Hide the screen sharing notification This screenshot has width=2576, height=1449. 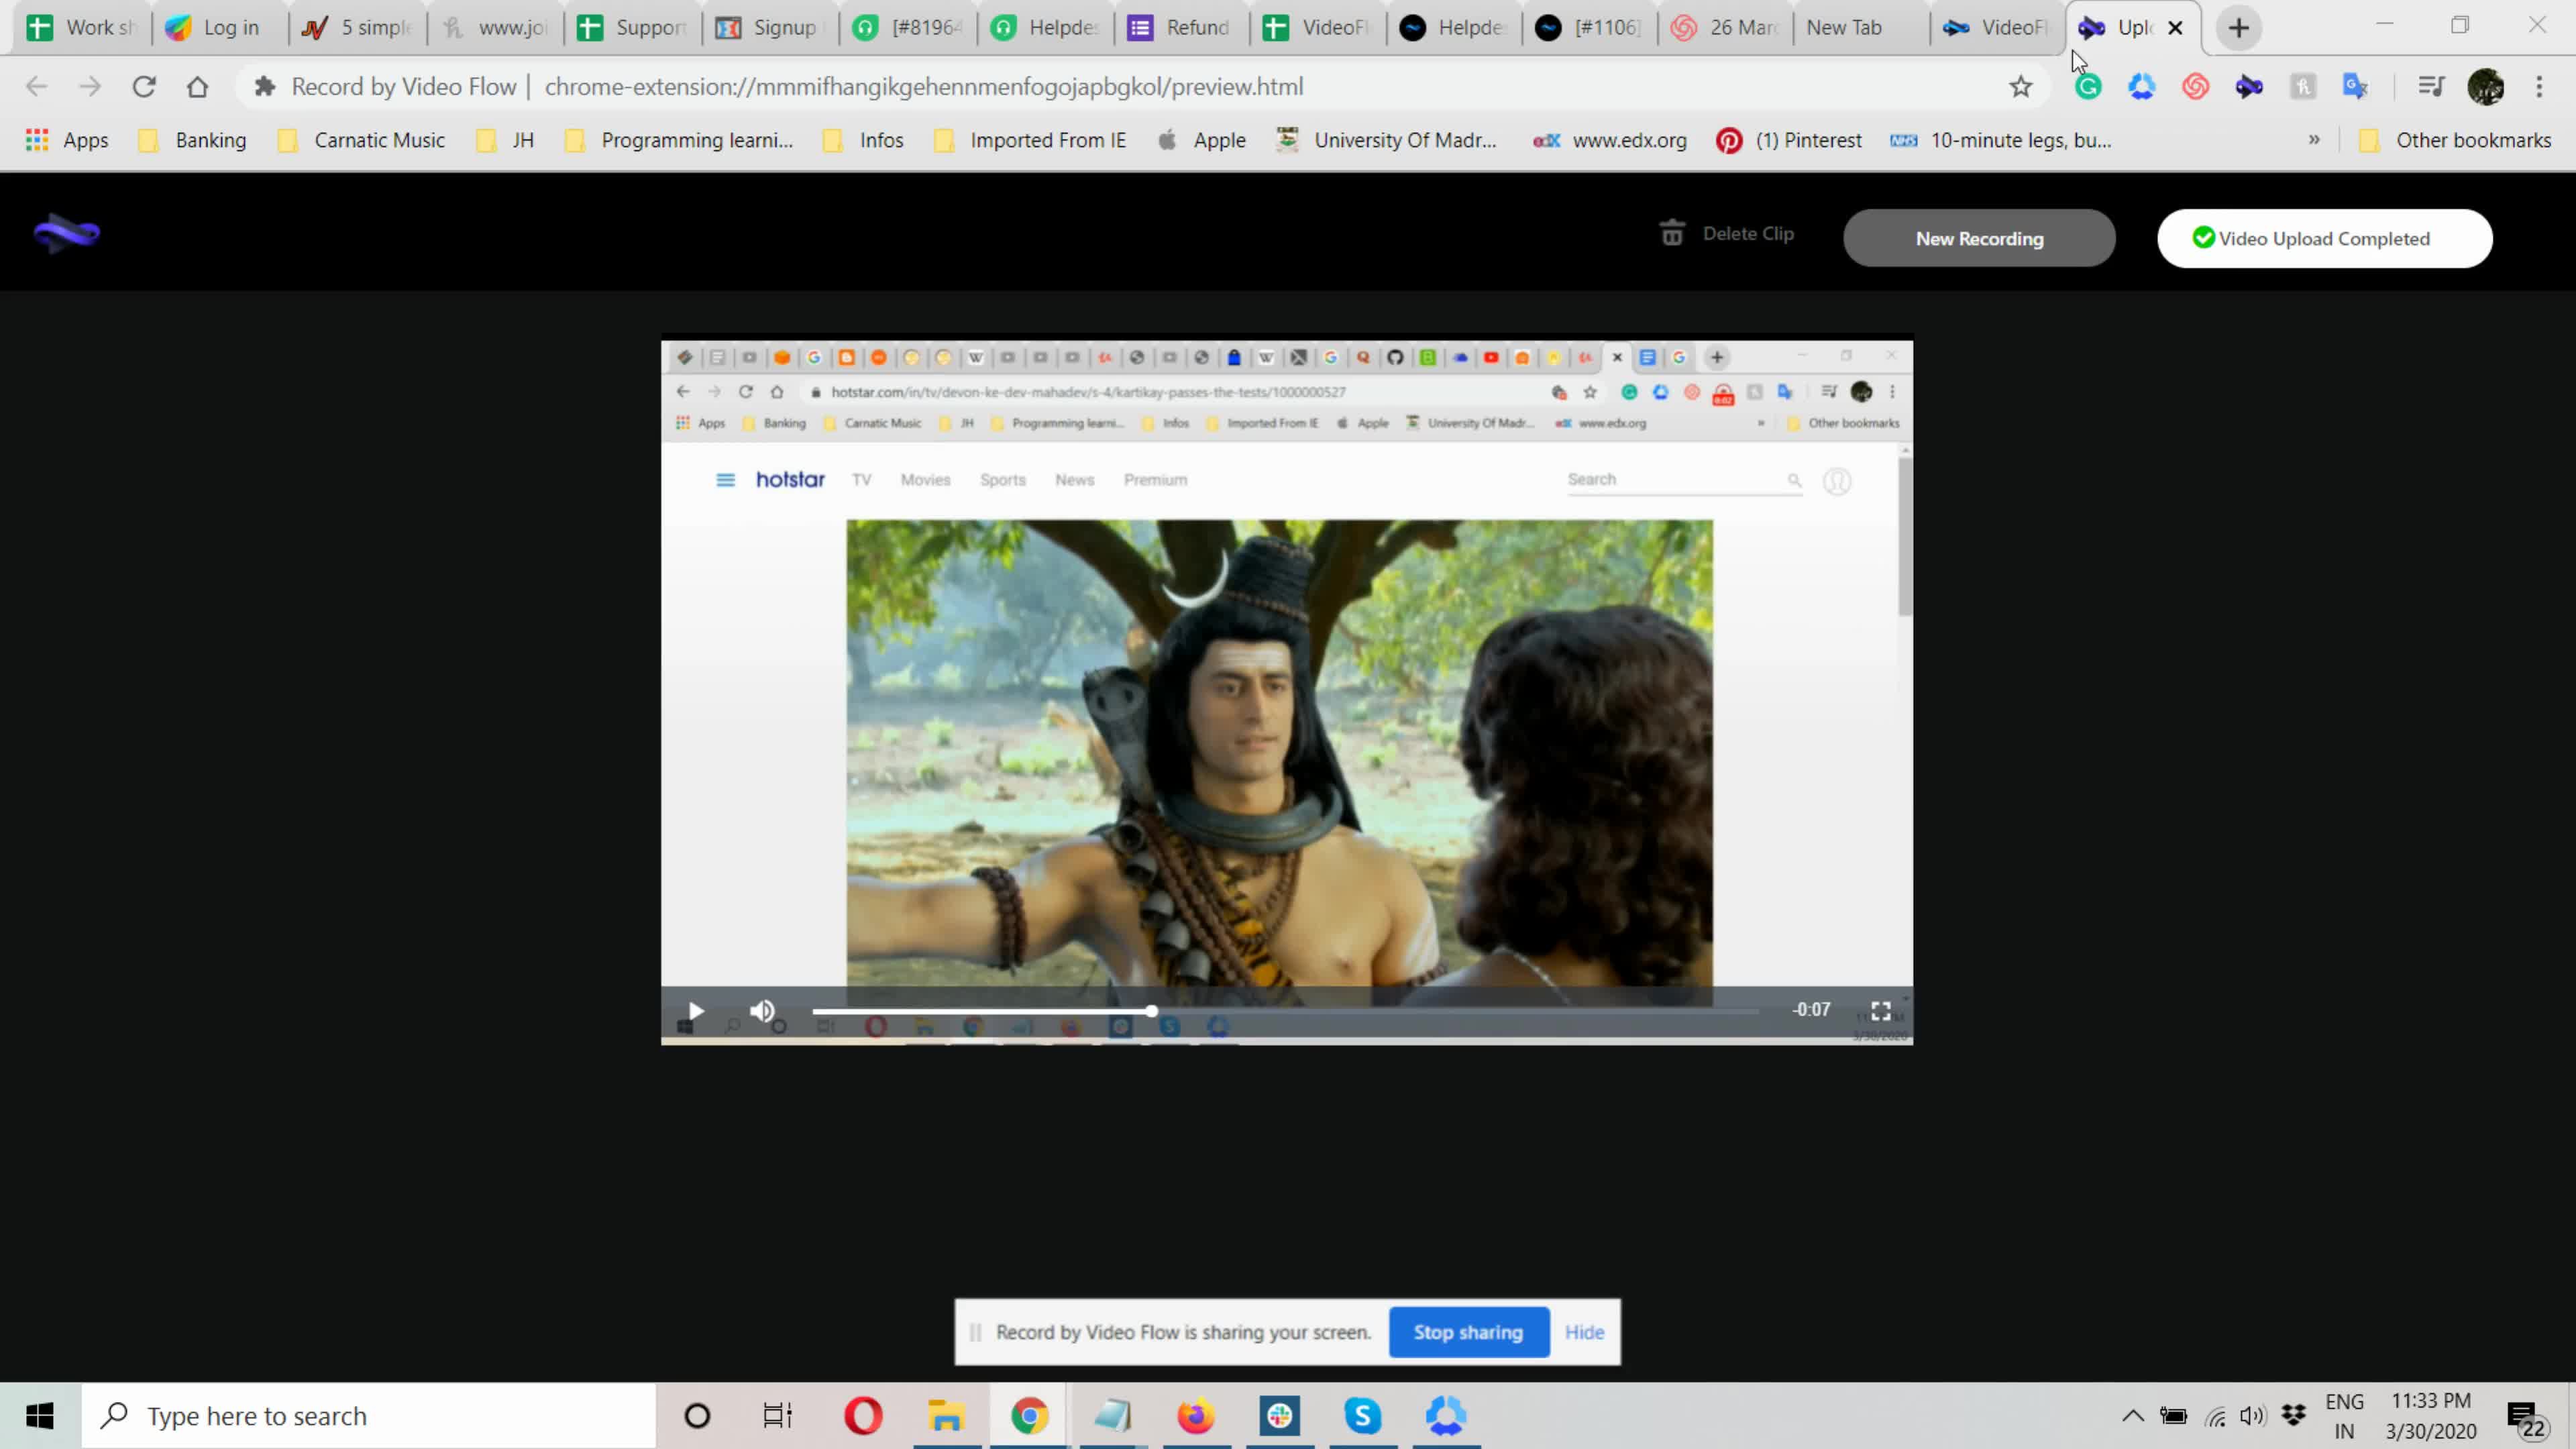pos(1584,1332)
